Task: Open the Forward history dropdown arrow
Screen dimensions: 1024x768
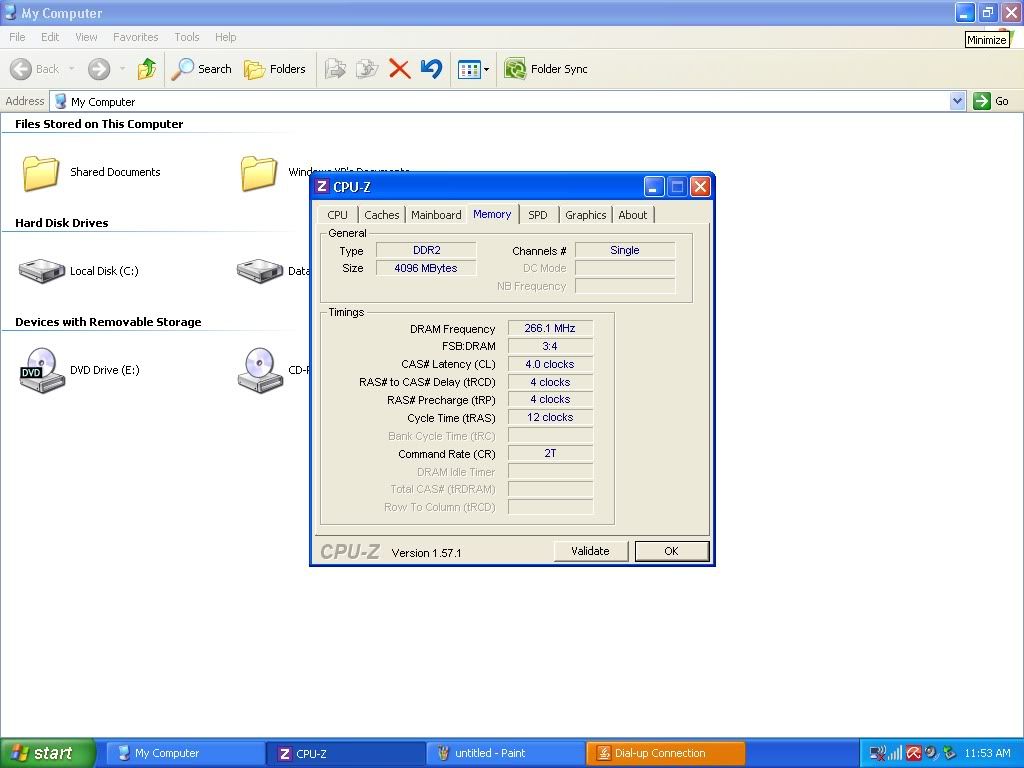Action: 122,69
